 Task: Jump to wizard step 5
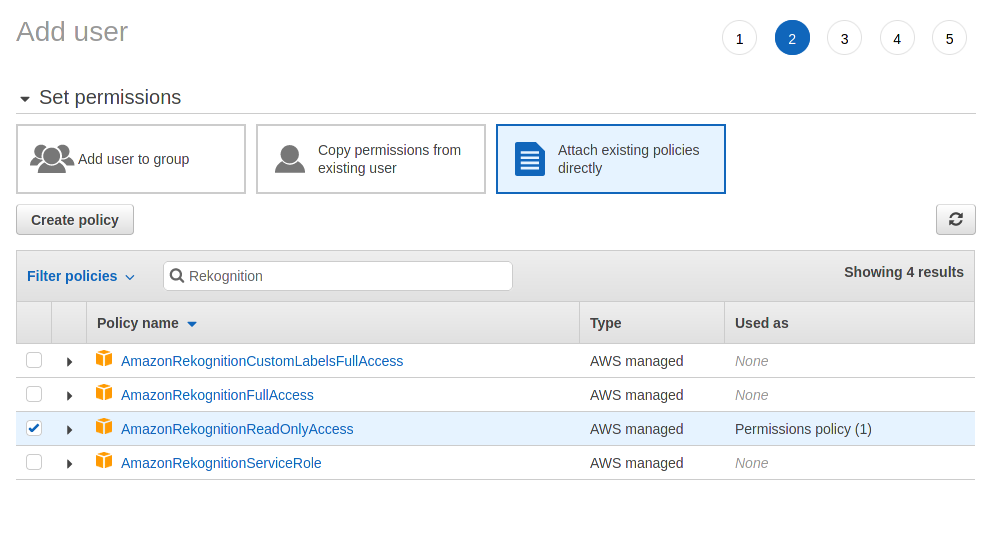pyautogui.click(x=949, y=38)
